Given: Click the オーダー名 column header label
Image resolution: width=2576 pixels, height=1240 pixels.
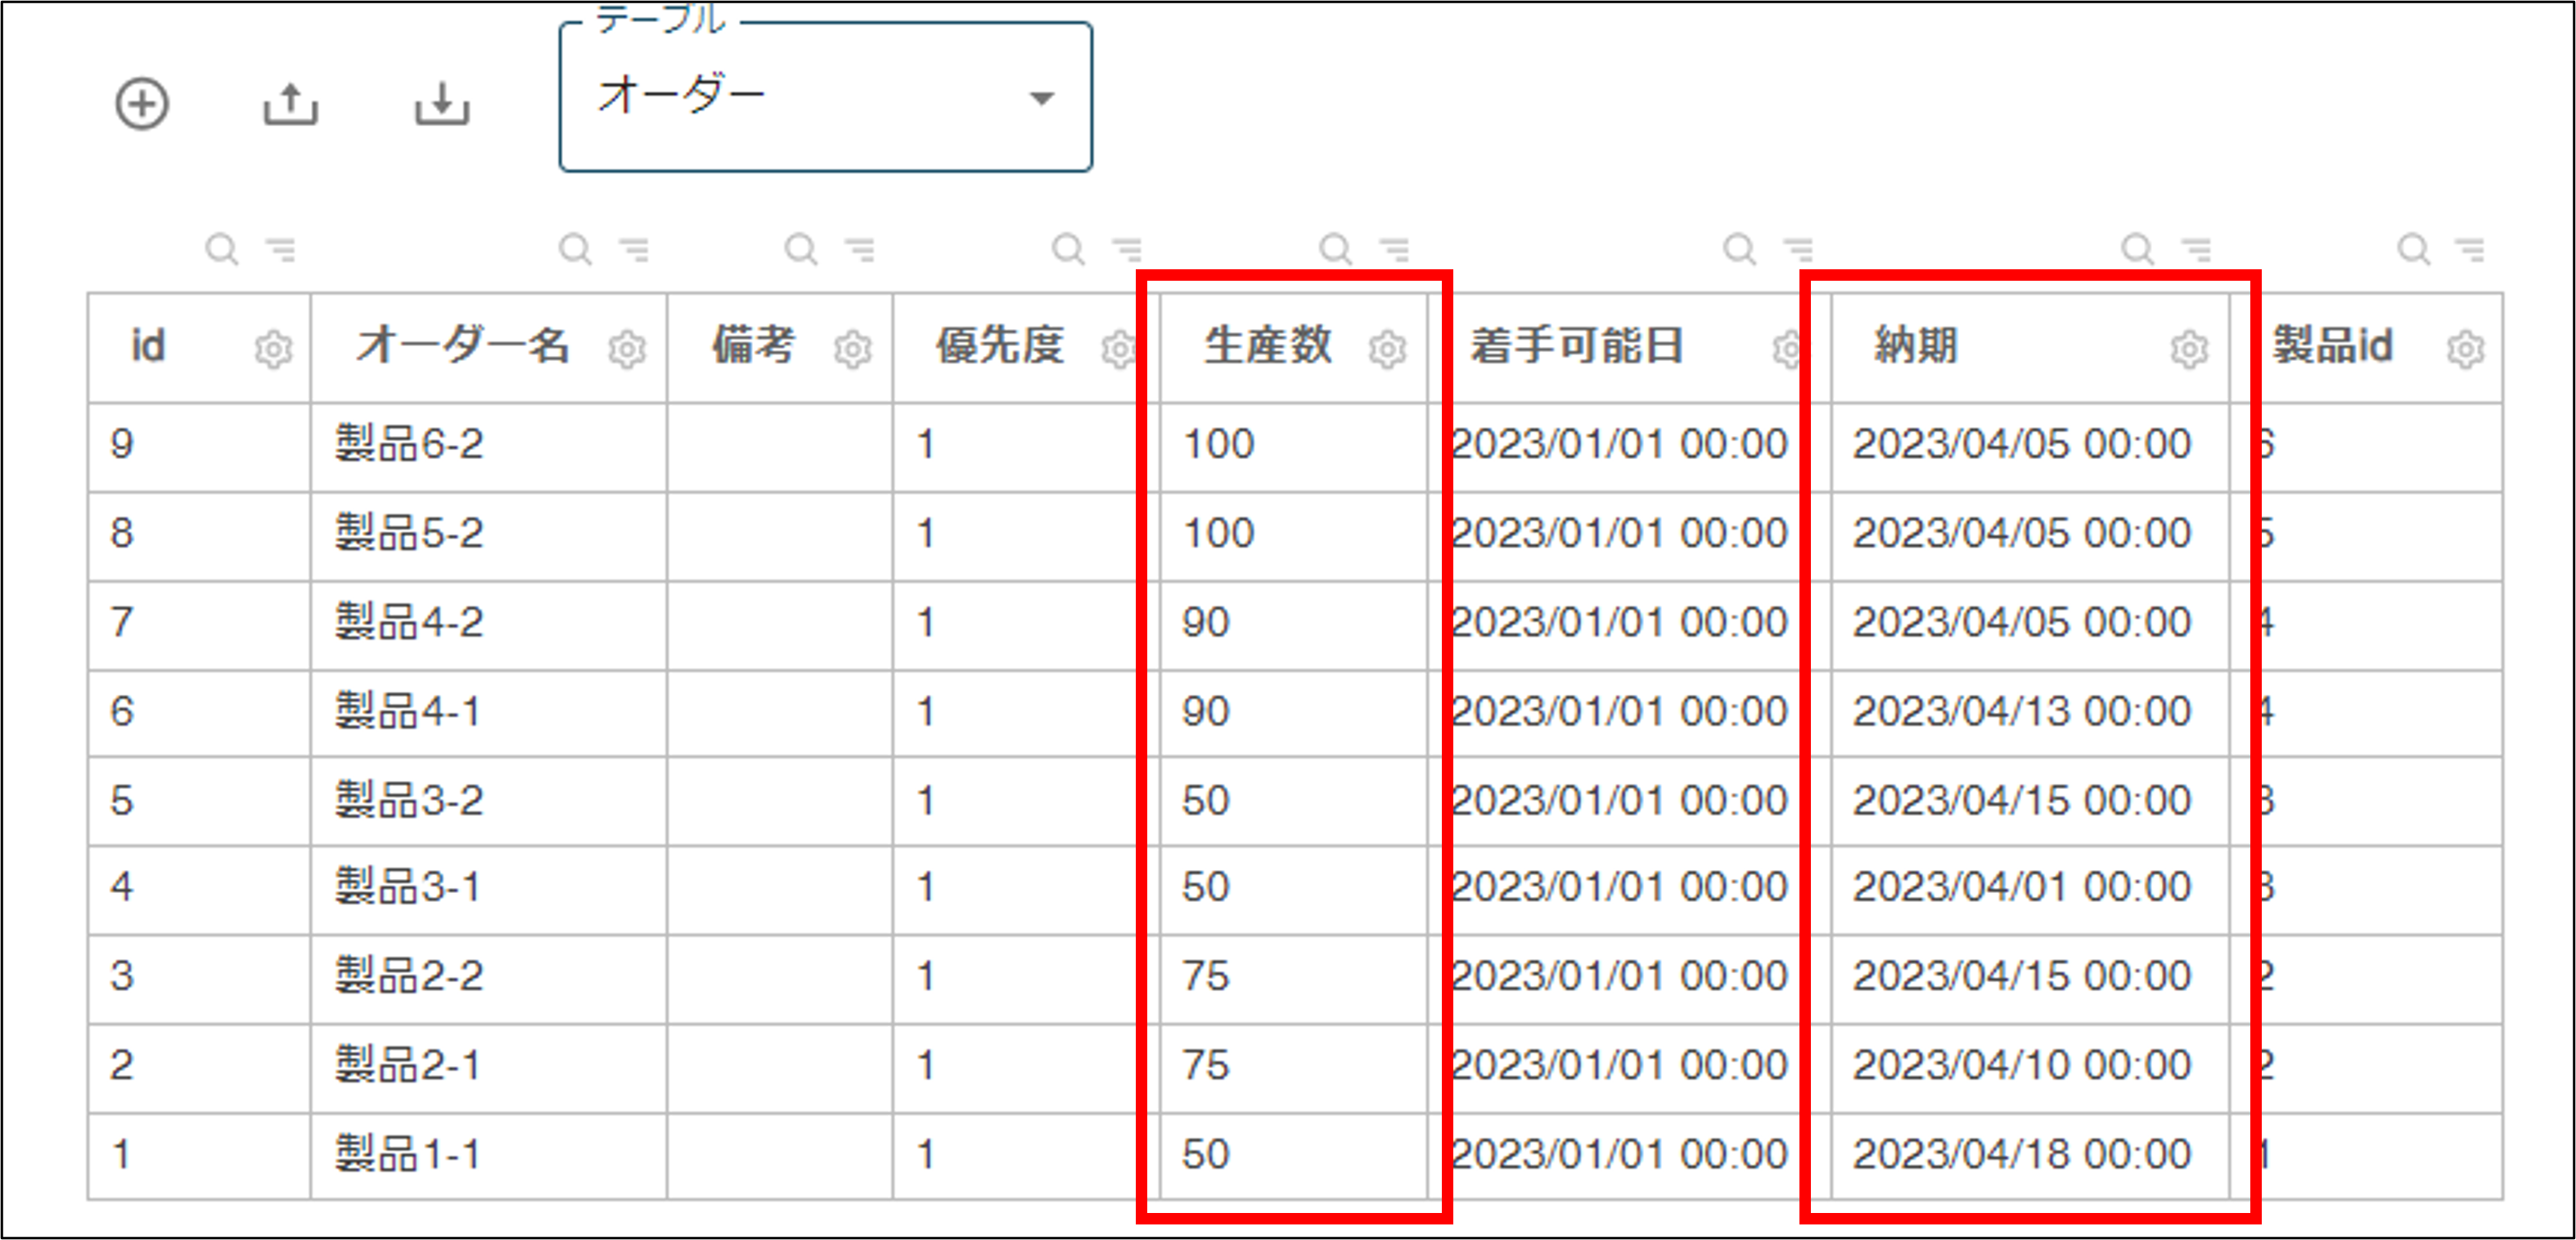Looking at the screenshot, I should [462, 346].
